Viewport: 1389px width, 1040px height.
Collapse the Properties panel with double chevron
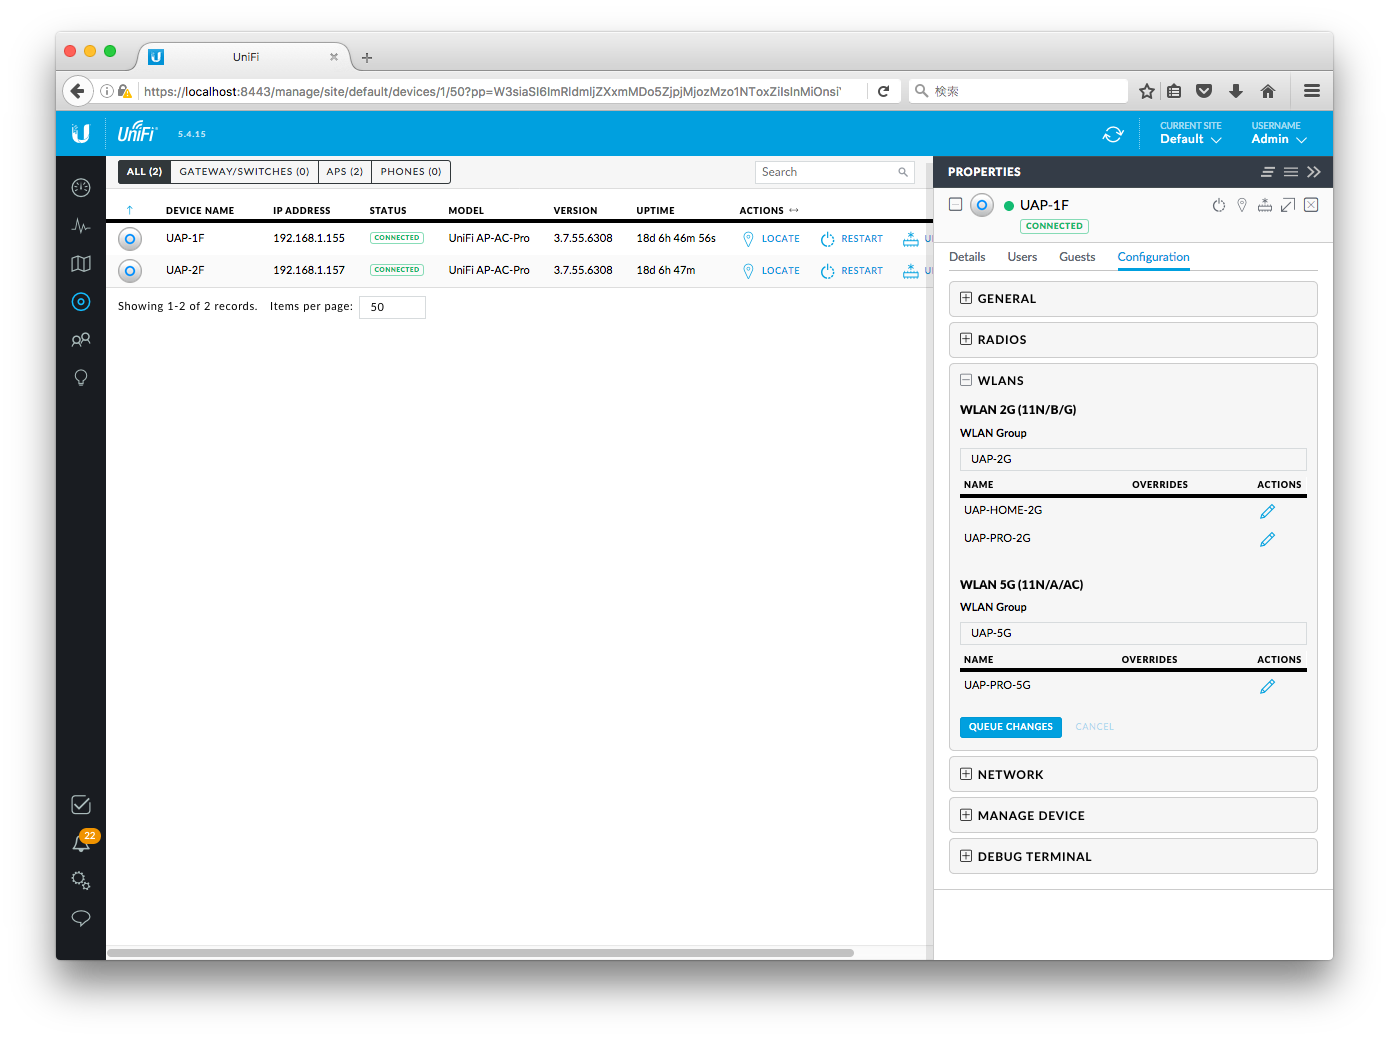[x=1314, y=172]
